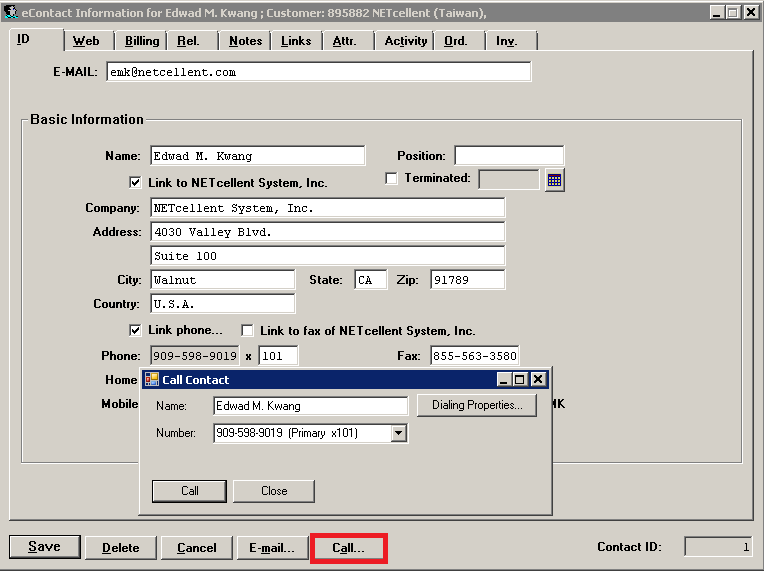This screenshot has height=571, width=764.
Task: Click the empty Position field
Action: [x=509, y=155]
